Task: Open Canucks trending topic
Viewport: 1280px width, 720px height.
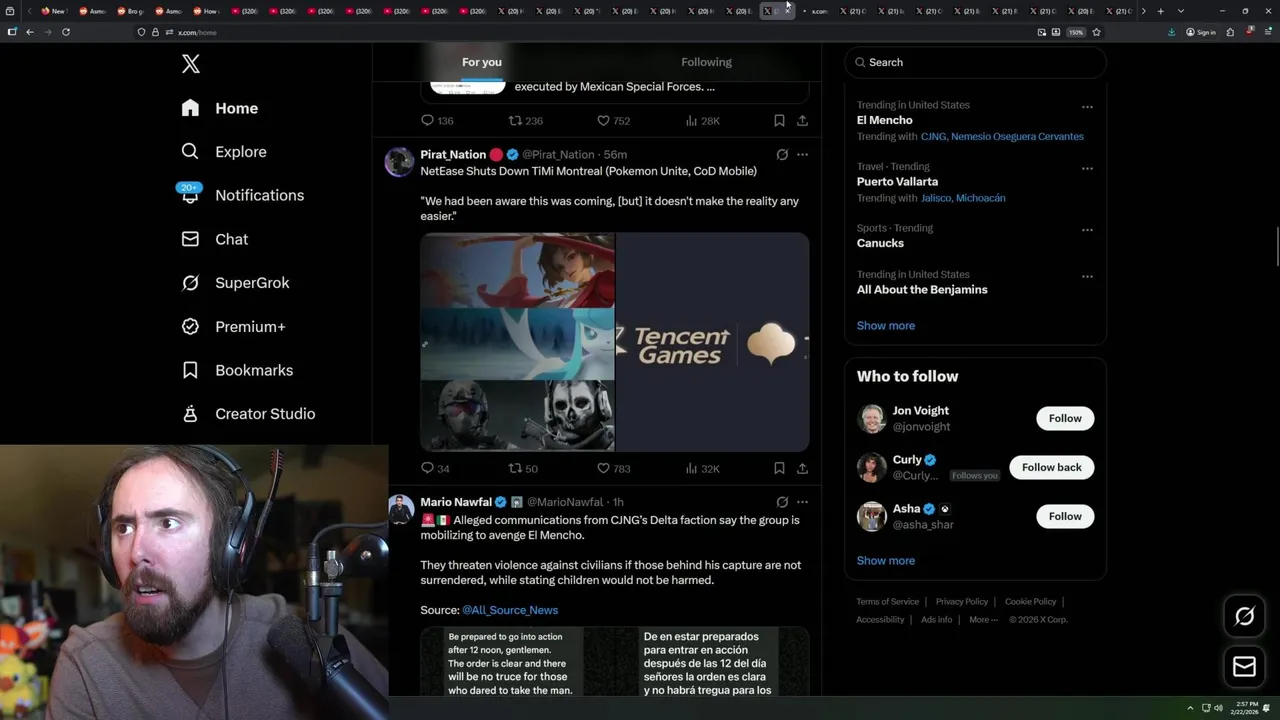Action: [x=880, y=243]
